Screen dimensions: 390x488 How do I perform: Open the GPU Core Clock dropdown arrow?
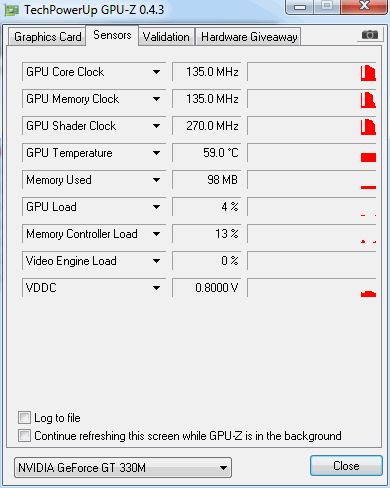click(156, 72)
